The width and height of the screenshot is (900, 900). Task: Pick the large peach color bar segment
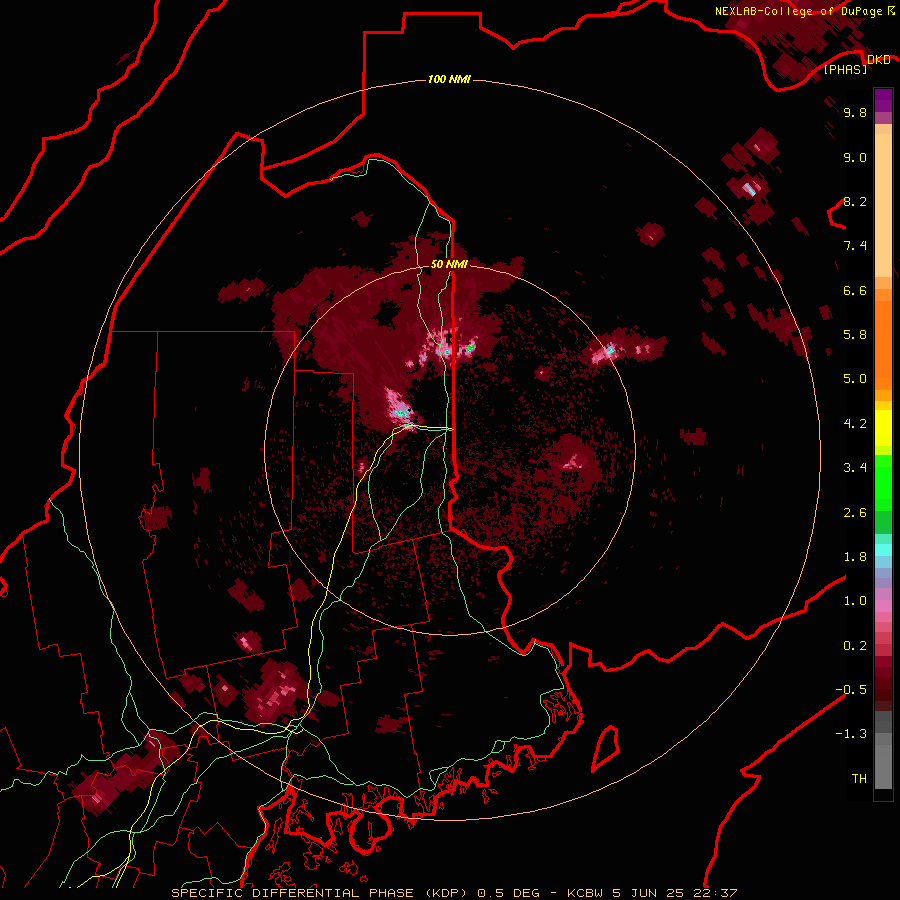point(883,205)
